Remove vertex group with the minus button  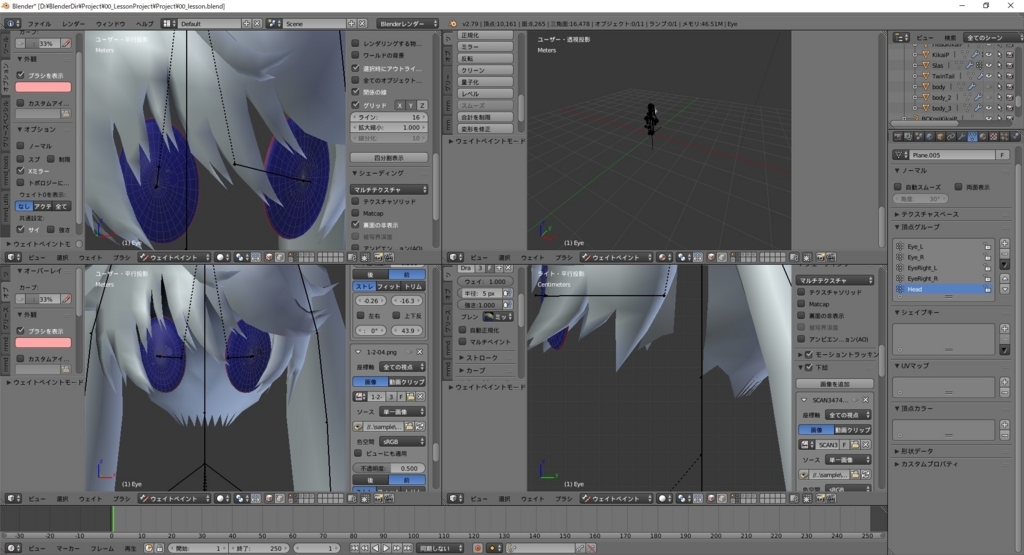click(1004, 254)
